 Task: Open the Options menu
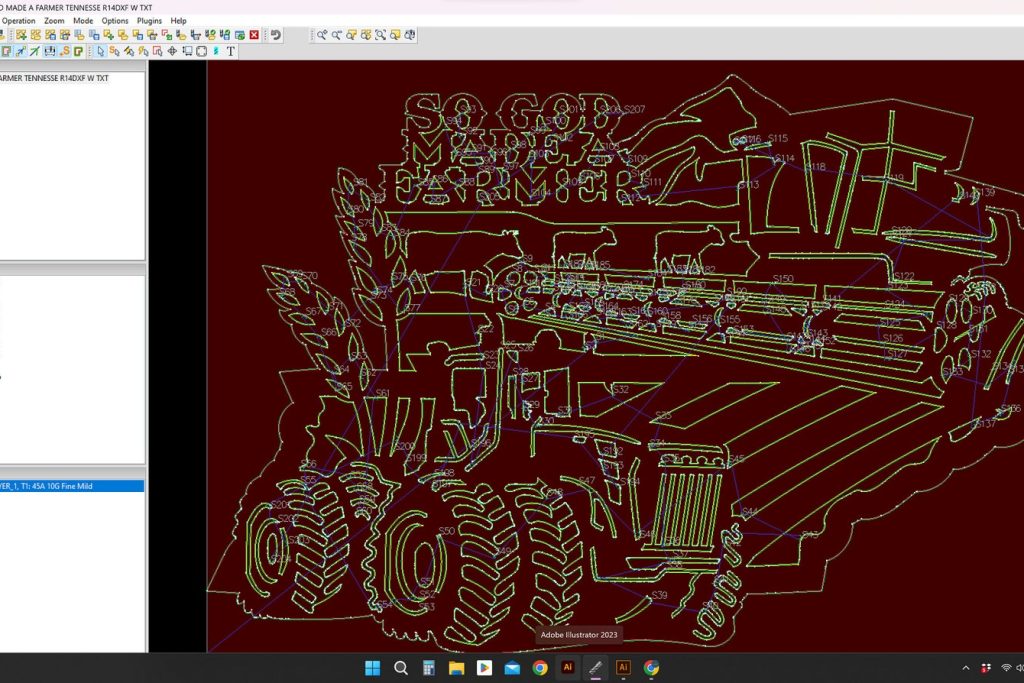coord(115,20)
